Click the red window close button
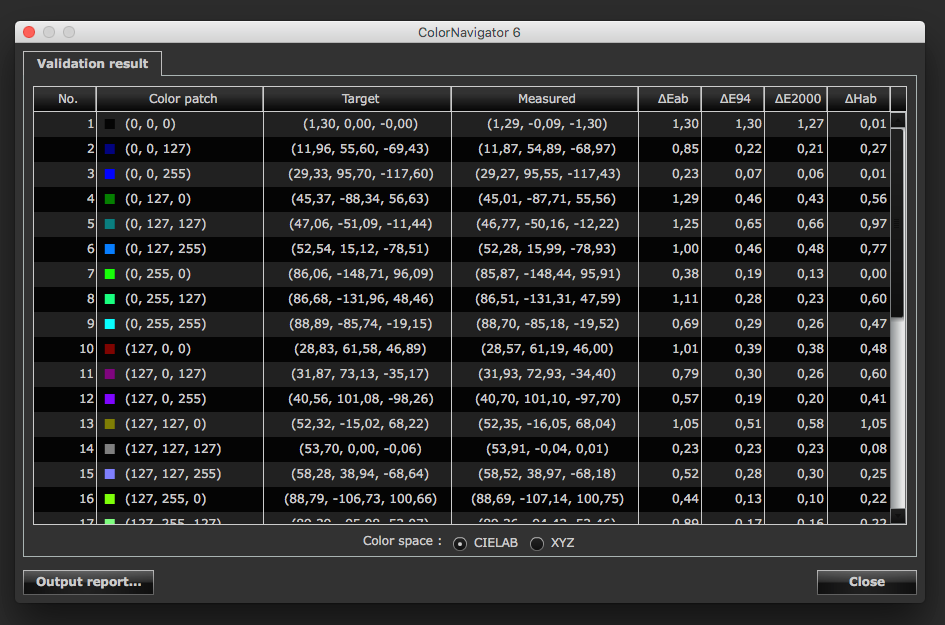This screenshot has width=945, height=625. (29, 32)
